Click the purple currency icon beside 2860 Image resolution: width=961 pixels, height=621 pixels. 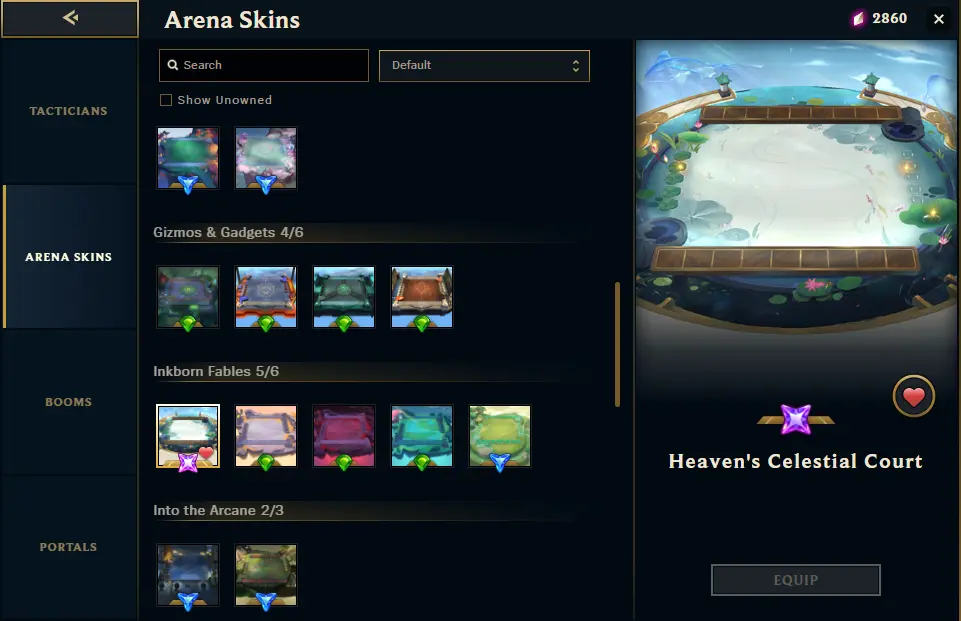pyautogui.click(x=858, y=19)
